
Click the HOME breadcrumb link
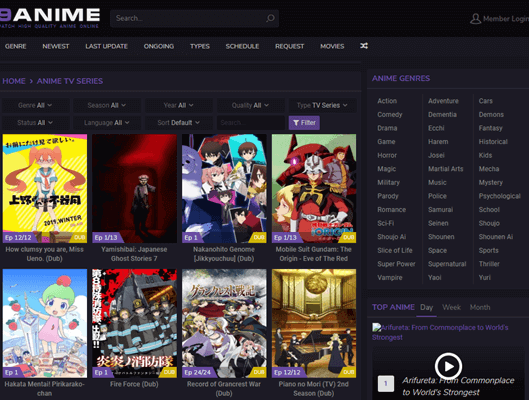[x=14, y=81]
